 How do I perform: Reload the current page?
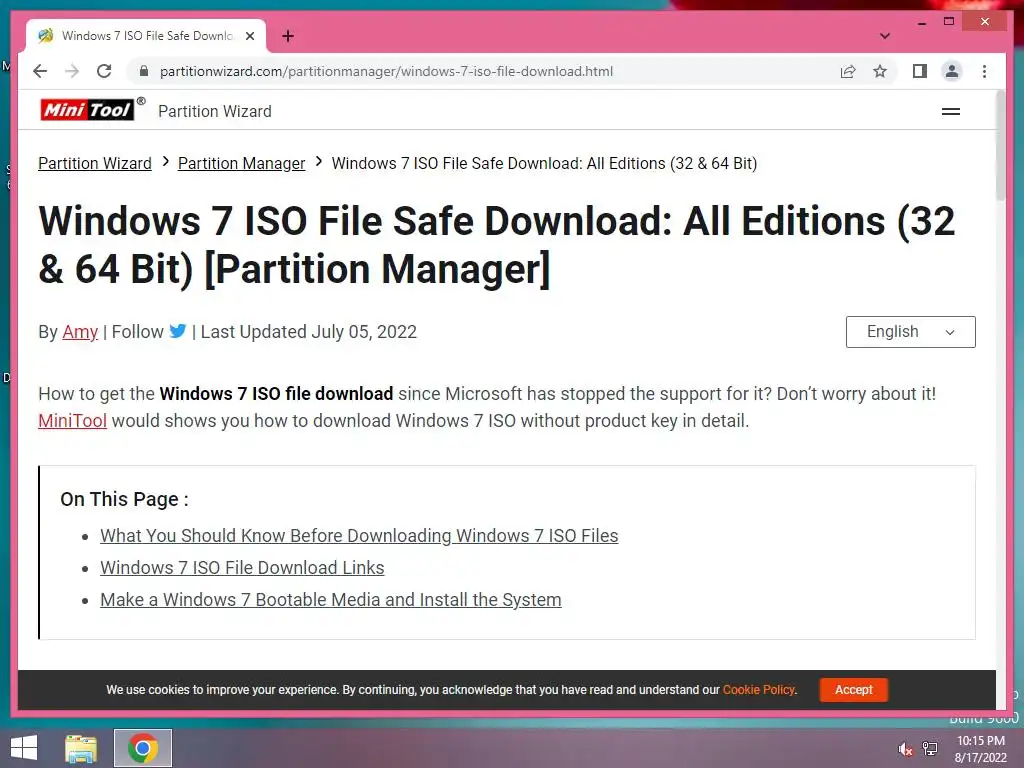pyautogui.click(x=104, y=71)
